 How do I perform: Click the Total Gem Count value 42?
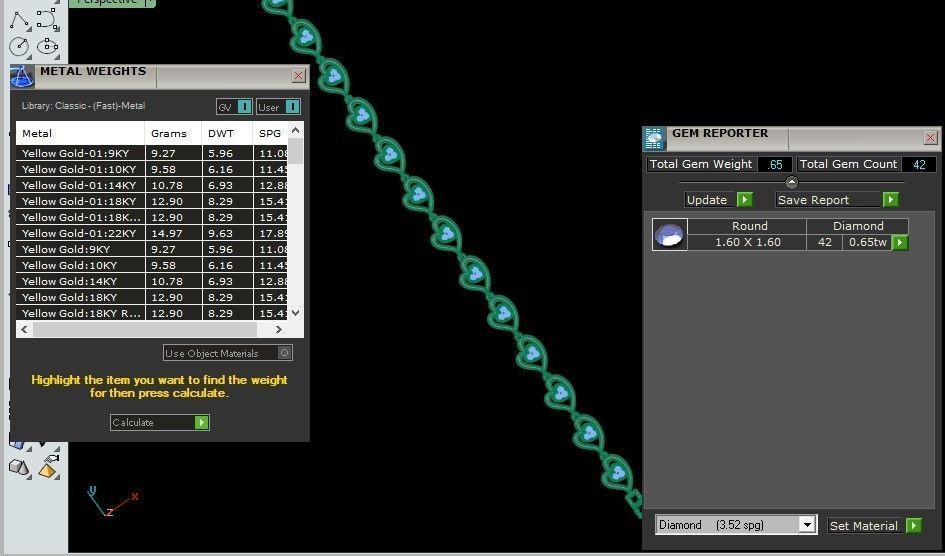point(919,164)
